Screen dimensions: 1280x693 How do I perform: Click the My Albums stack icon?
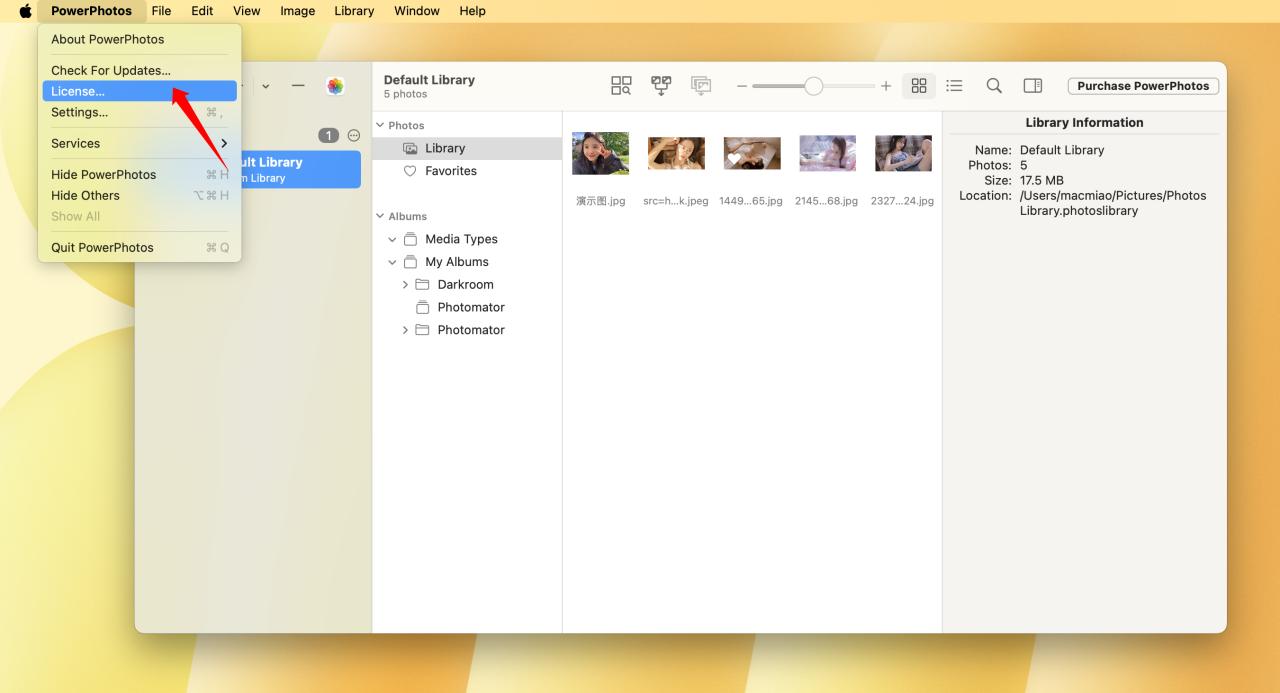tap(410, 262)
